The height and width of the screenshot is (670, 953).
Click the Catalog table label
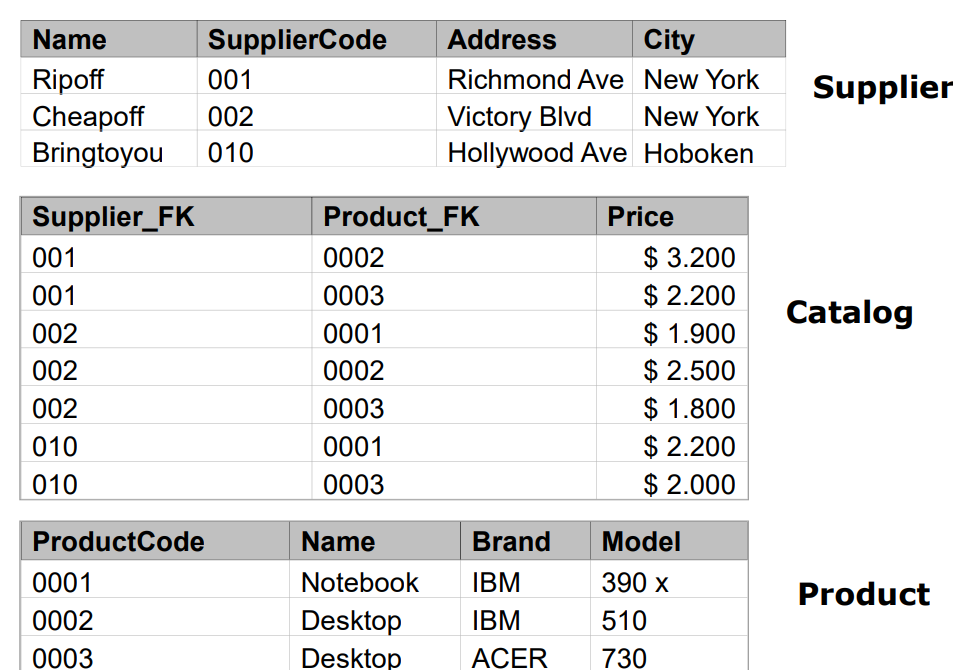[850, 314]
